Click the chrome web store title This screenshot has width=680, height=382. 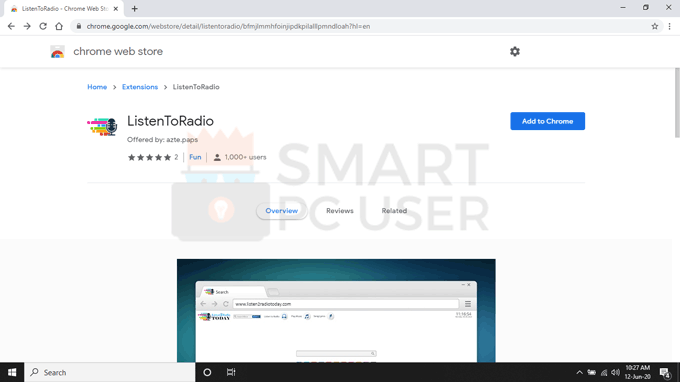(x=118, y=52)
